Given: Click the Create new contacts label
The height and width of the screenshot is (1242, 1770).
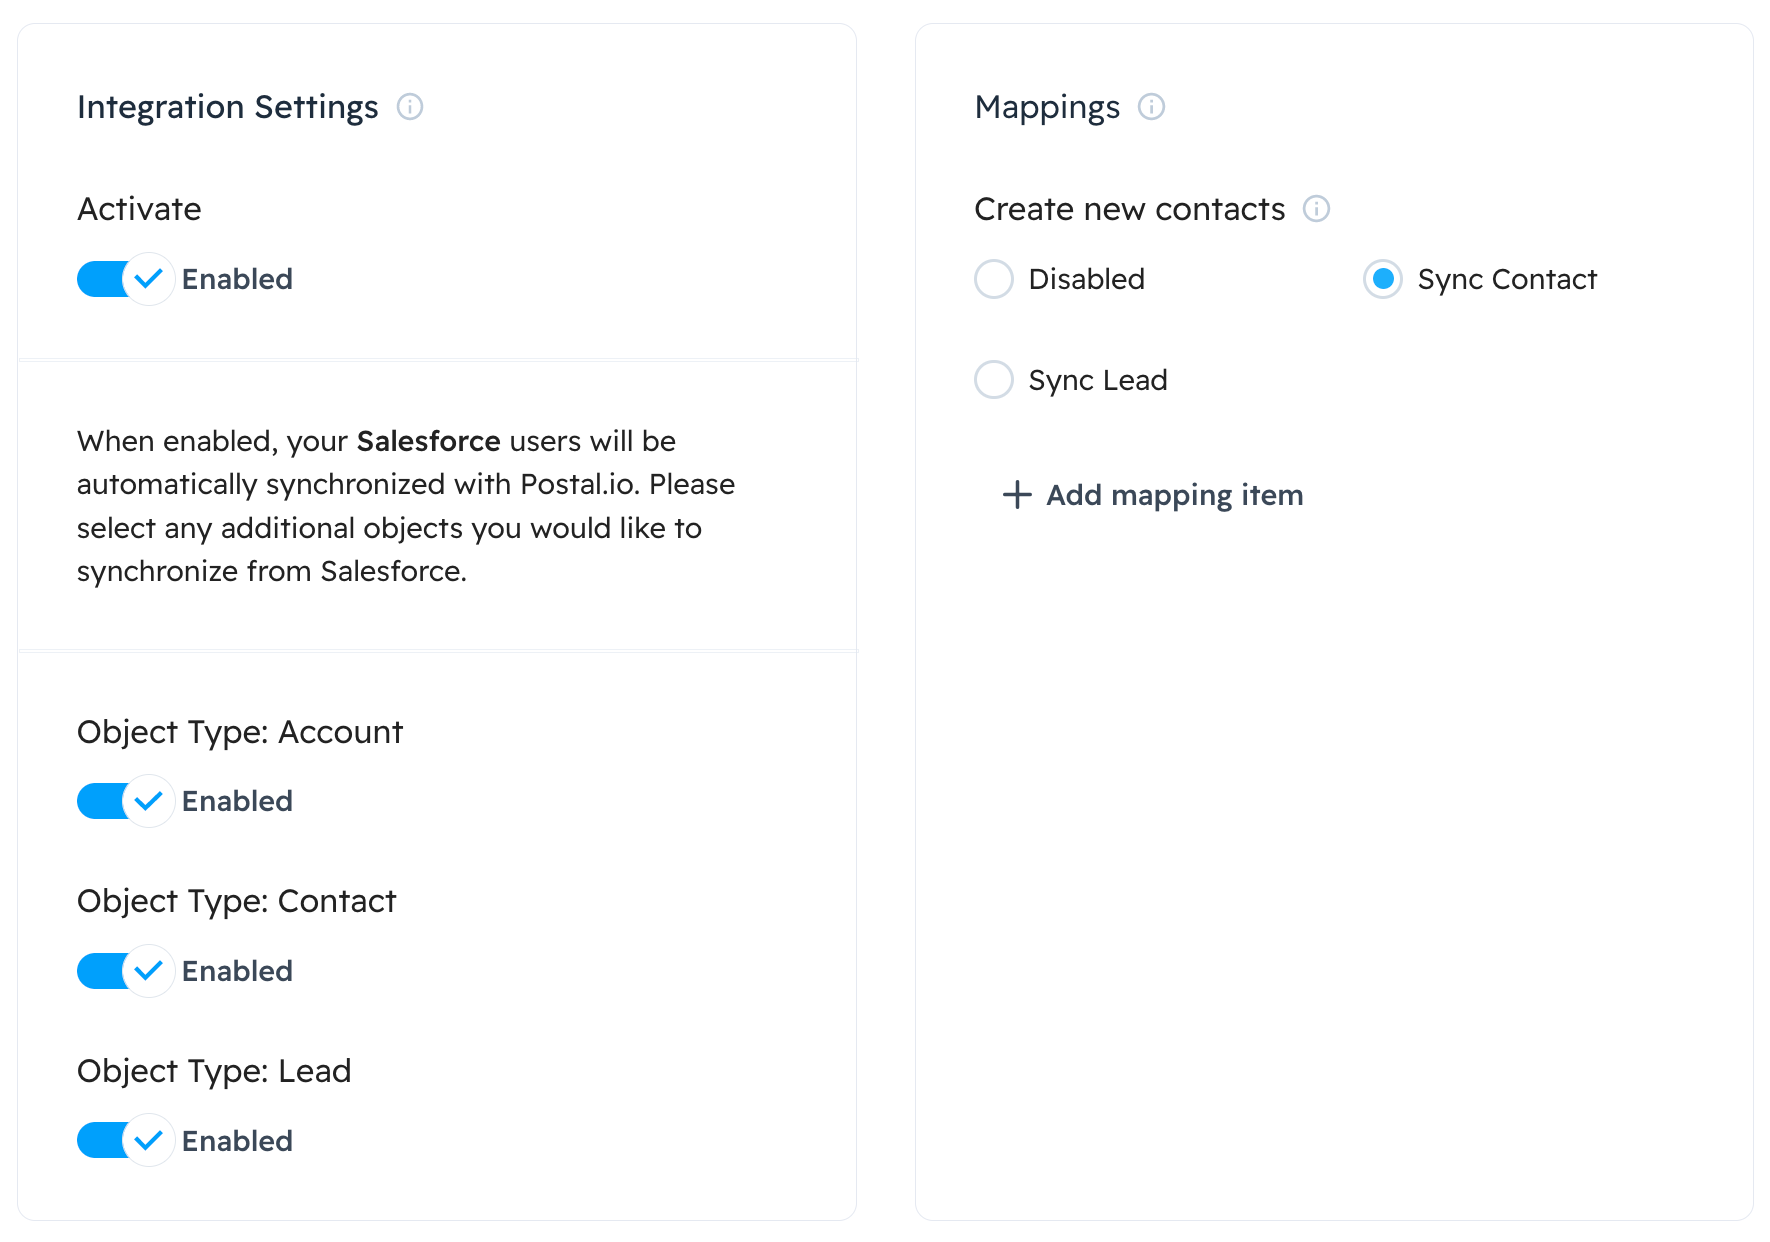Looking at the screenshot, I should 1129,209.
